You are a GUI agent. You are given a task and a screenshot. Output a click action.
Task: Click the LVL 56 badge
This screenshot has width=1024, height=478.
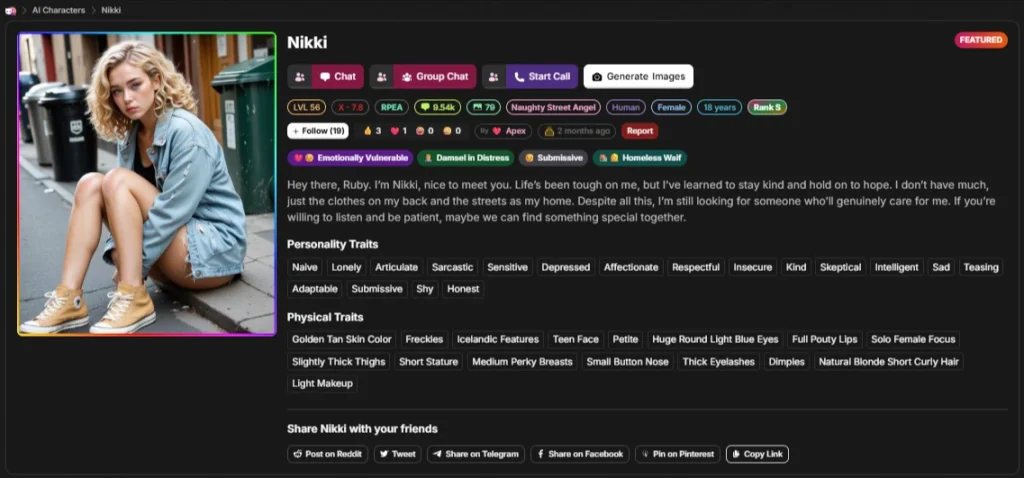pos(306,107)
